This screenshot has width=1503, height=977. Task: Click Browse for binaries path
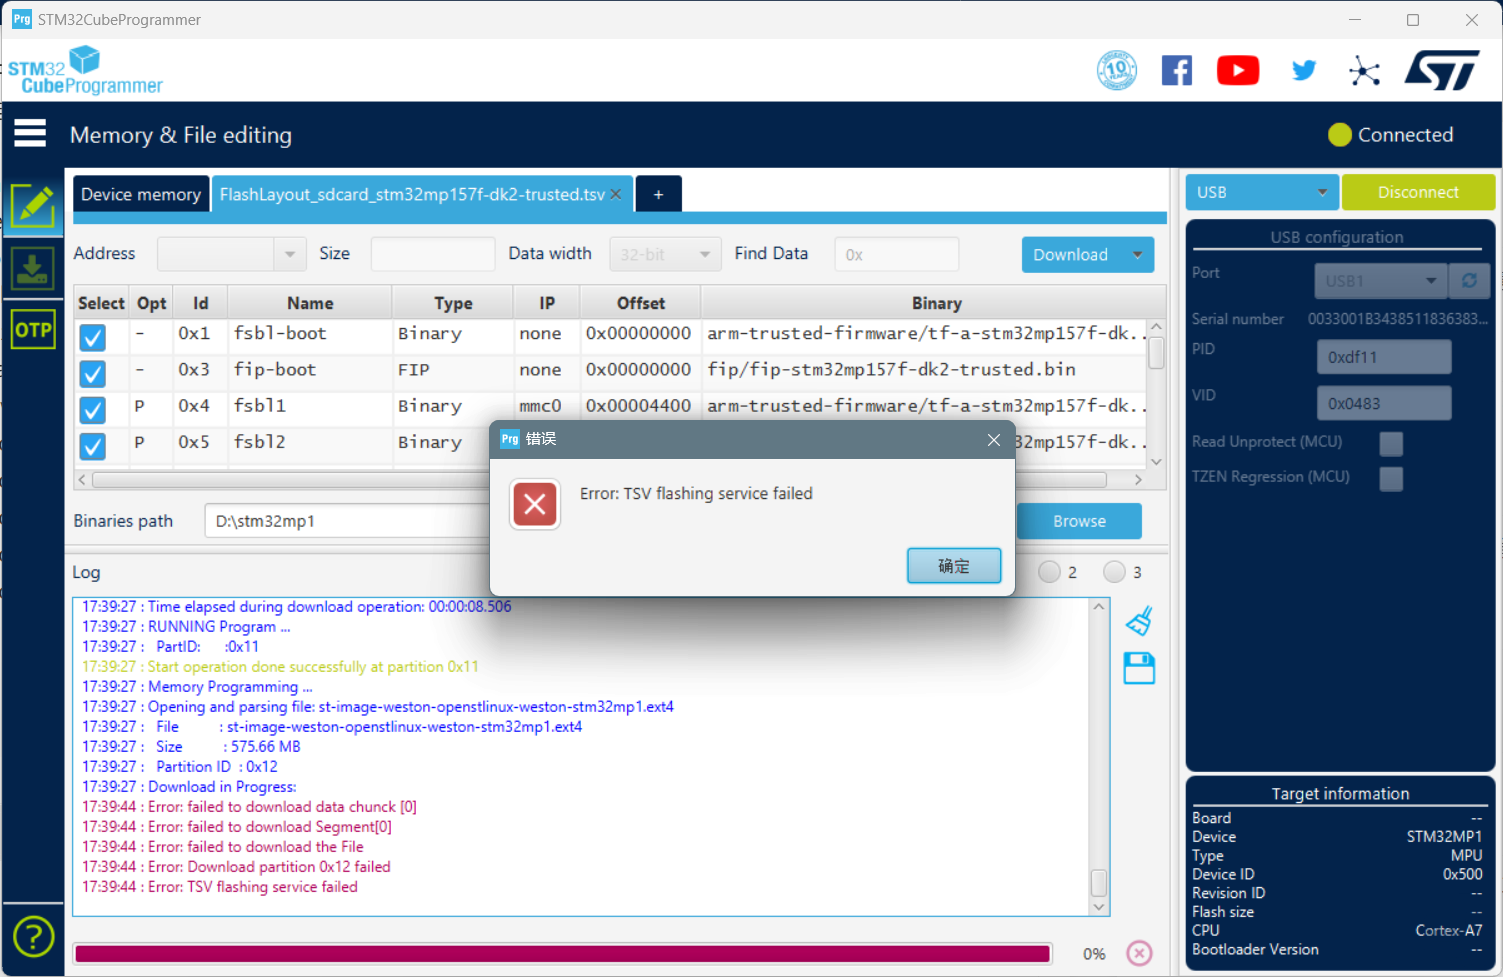(x=1079, y=521)
